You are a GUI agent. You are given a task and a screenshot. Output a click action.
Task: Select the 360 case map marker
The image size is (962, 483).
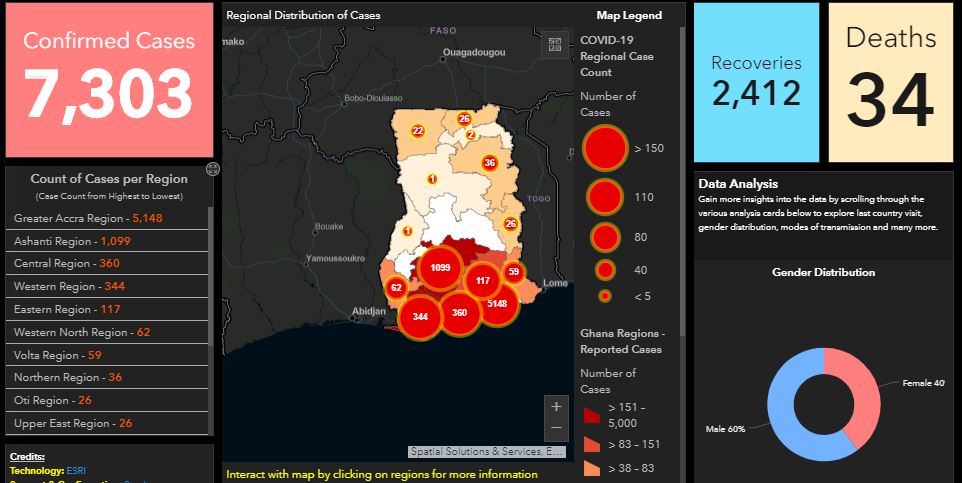(x=459, y=312)
